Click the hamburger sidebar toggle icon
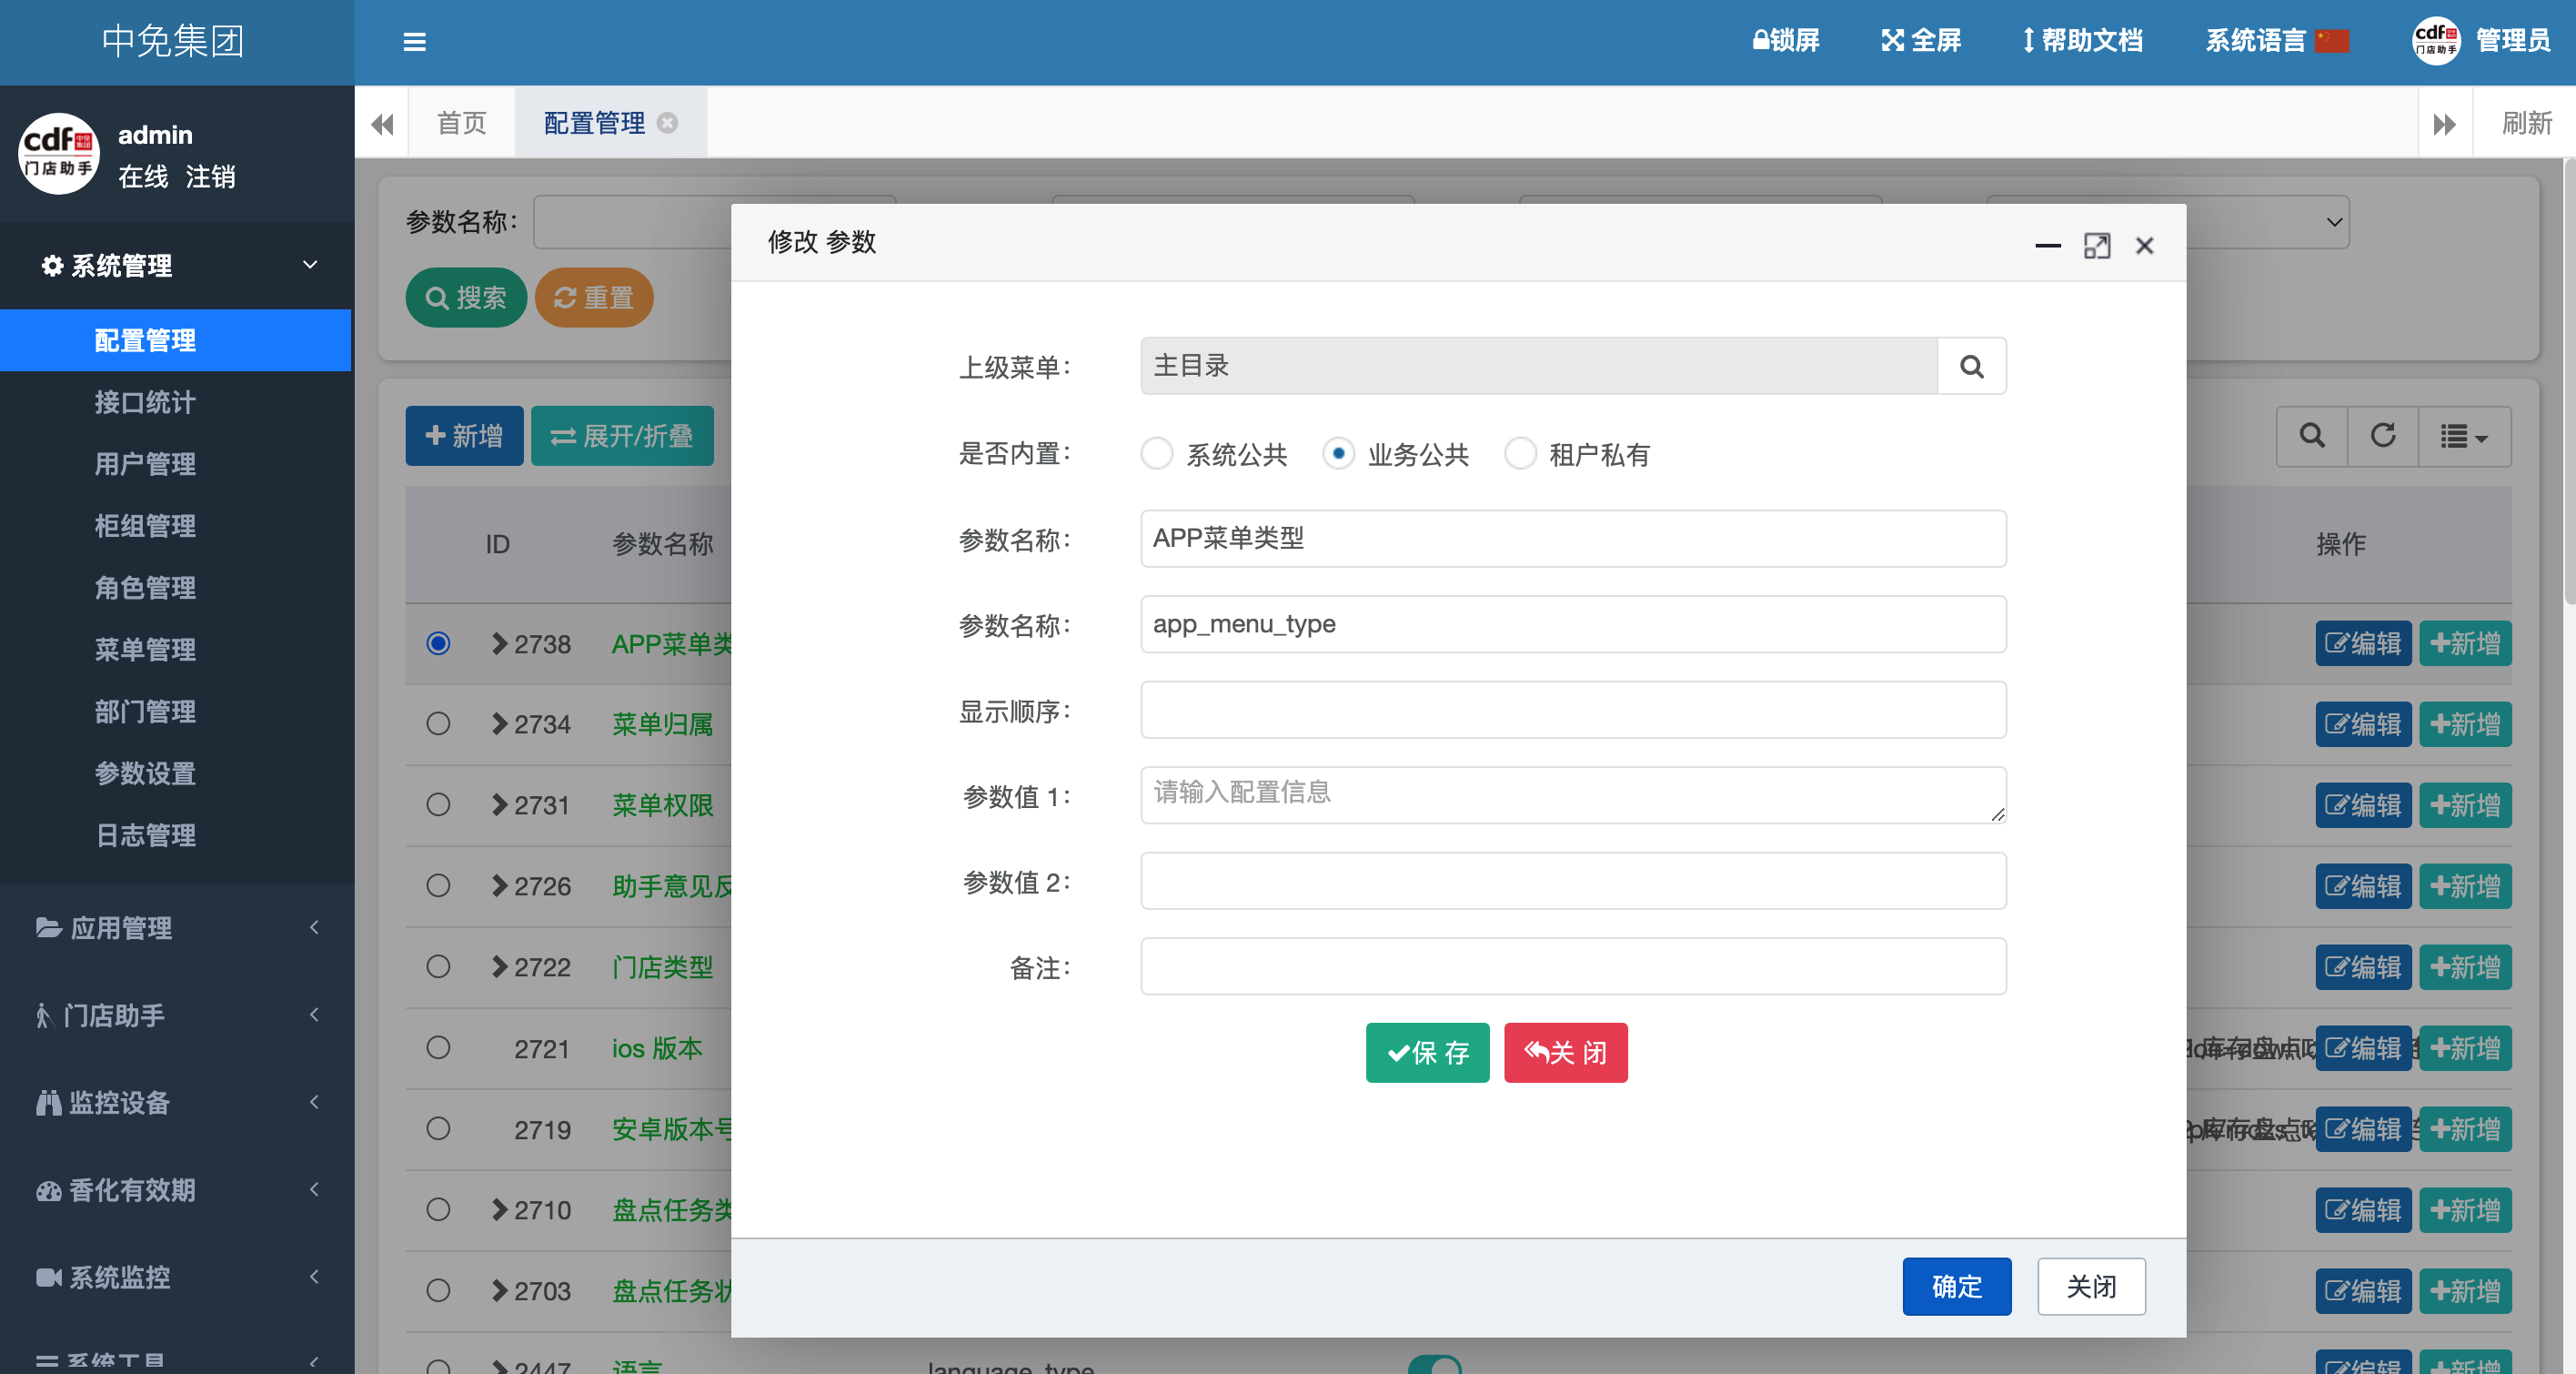The width and height of the screenshot is (2576, 1374). tap(414, 42)
